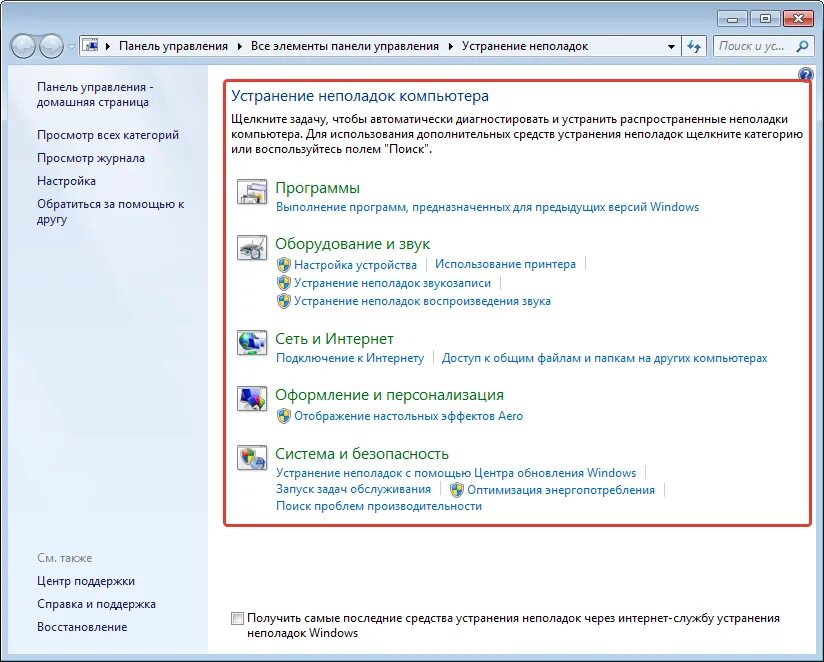Launch Устранение неполадок звукозаписи
The height and width of the screenshot is (662, 824).
pos(393,283)
